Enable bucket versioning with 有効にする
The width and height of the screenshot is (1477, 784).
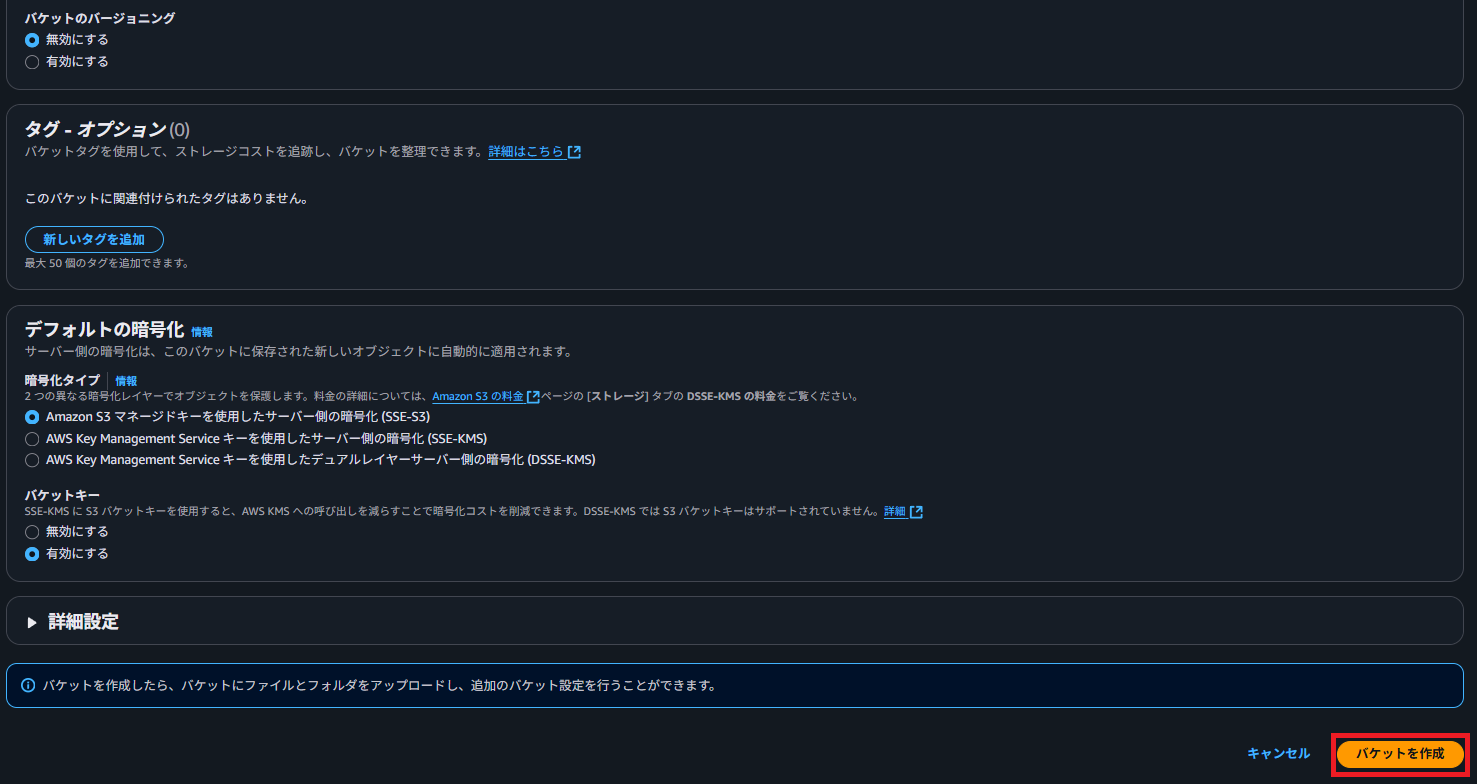click(x=31, y=61)
